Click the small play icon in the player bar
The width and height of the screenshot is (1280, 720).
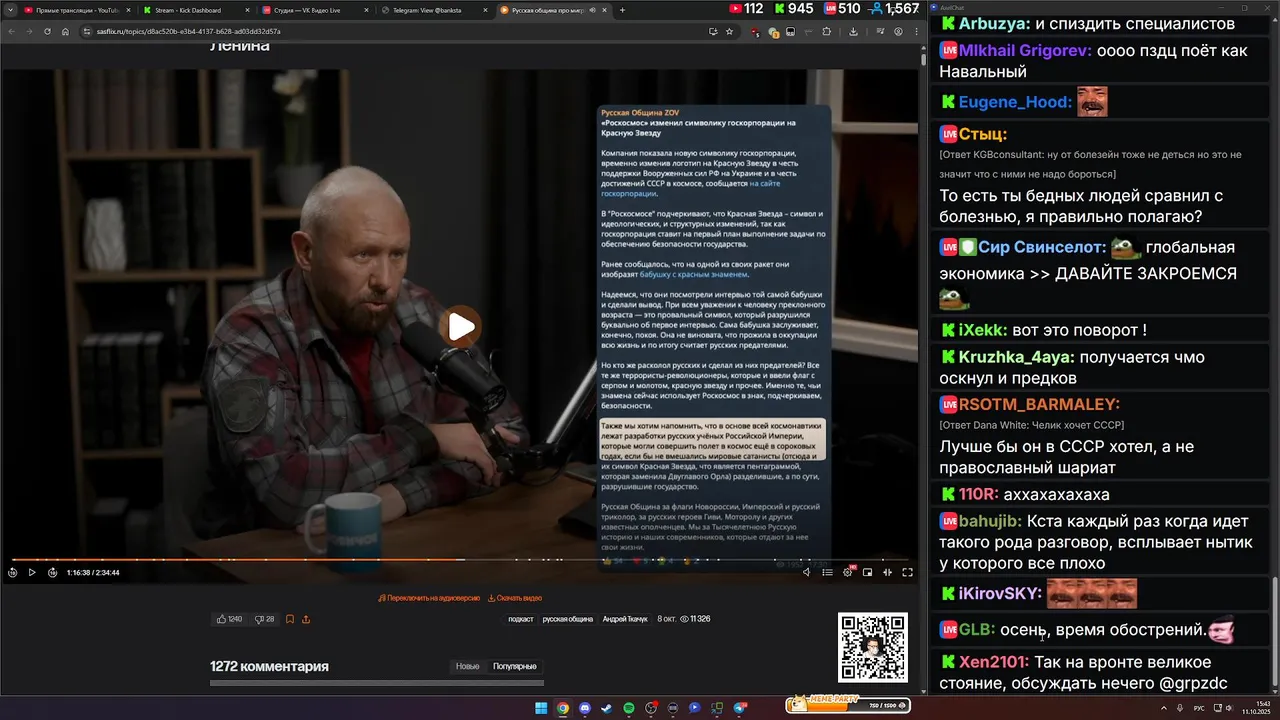pos(32,573)
